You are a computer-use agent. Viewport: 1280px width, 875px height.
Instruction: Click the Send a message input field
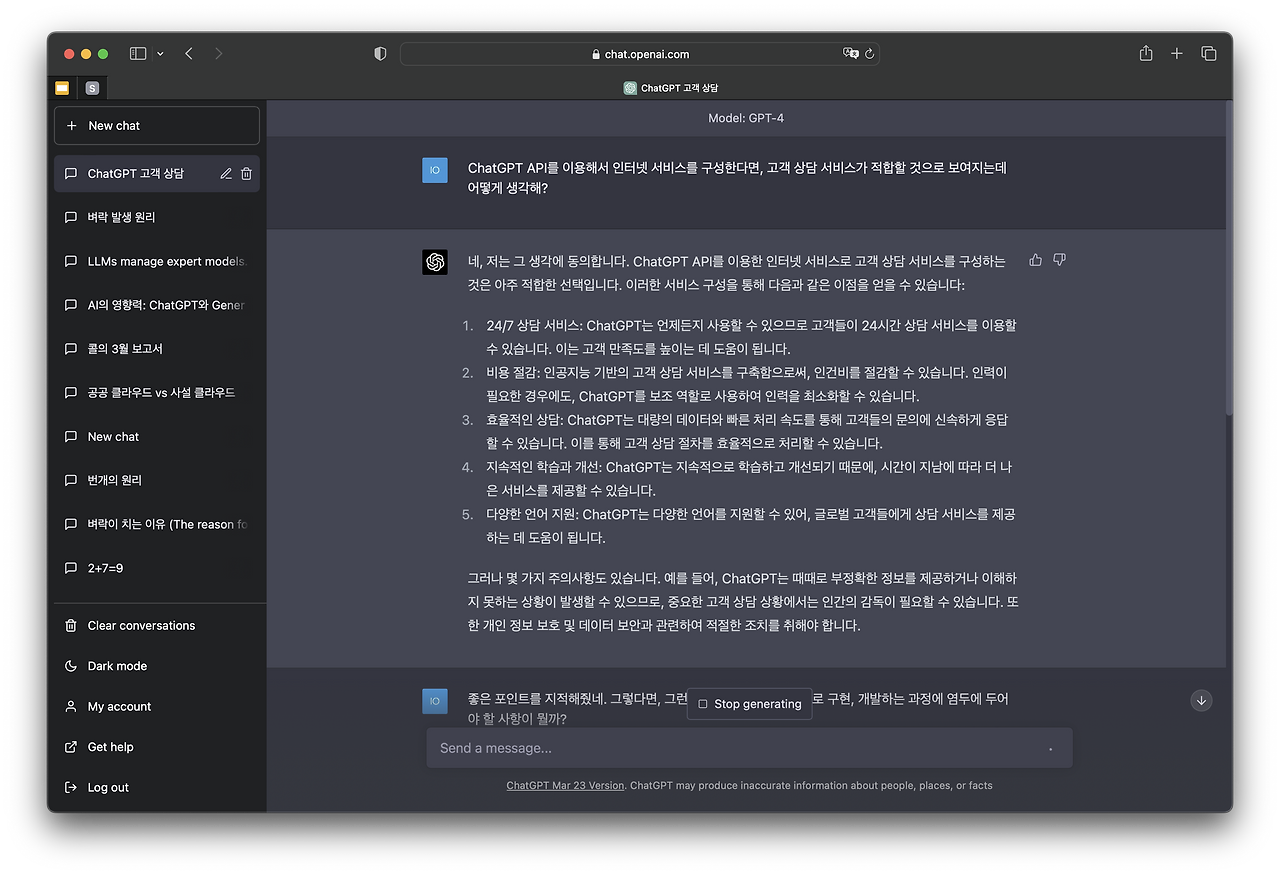(700, 748)
